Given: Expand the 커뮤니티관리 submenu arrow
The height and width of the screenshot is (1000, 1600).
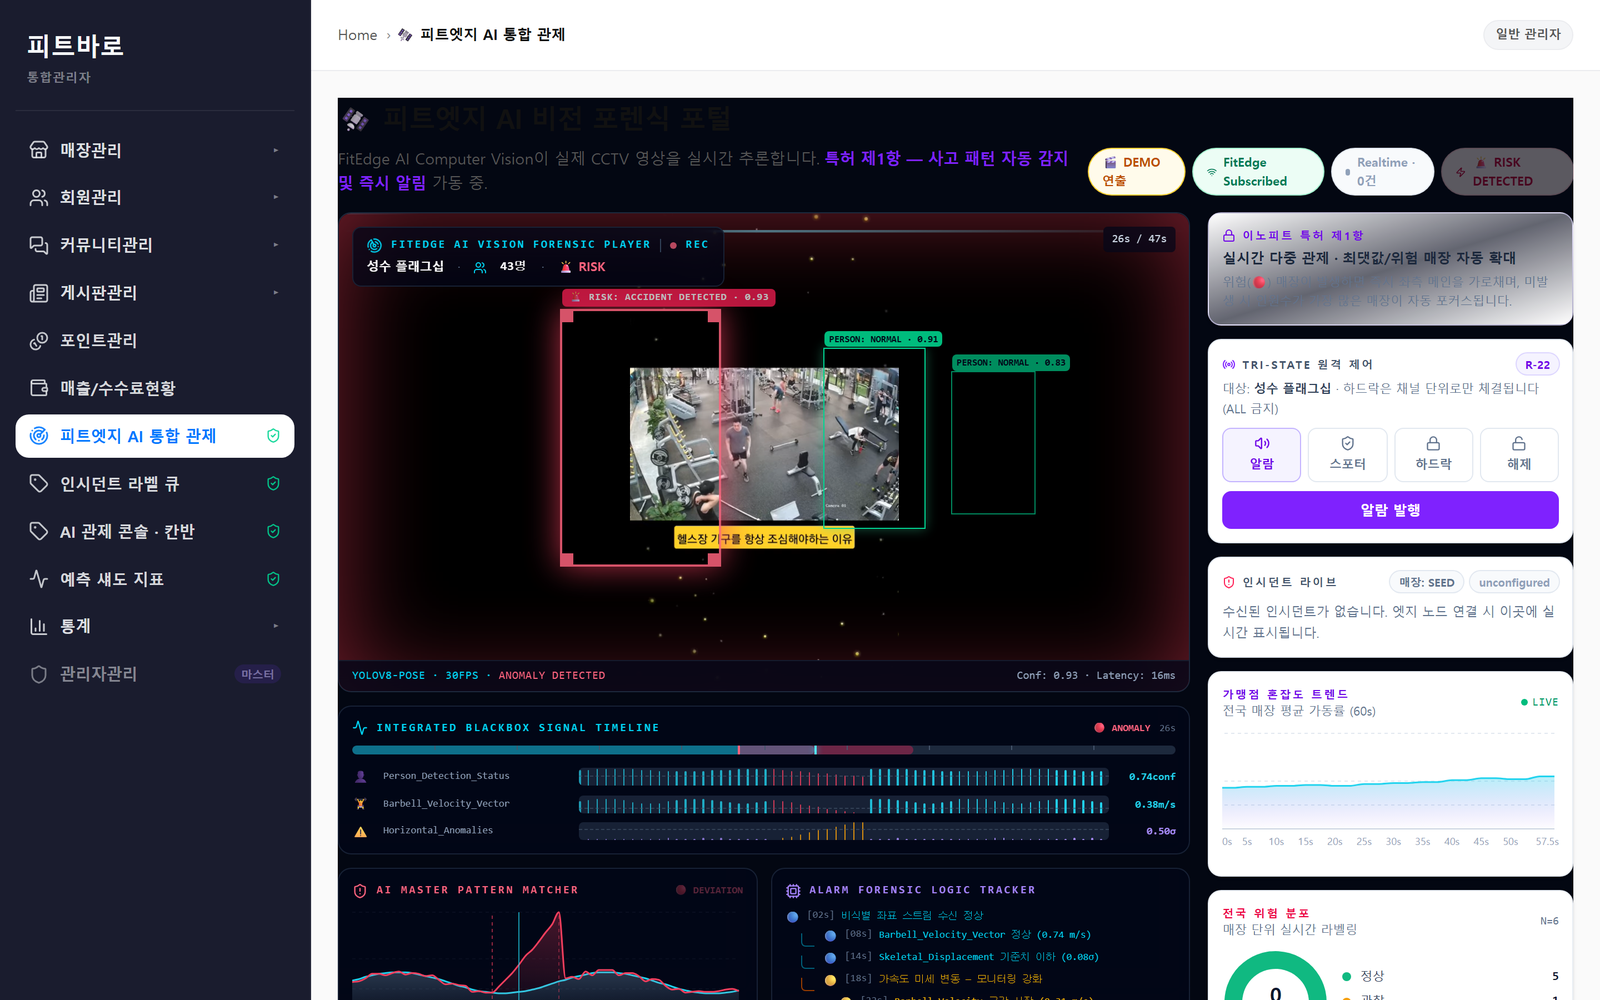Looking at the screenshot, I should coord(276,245).
